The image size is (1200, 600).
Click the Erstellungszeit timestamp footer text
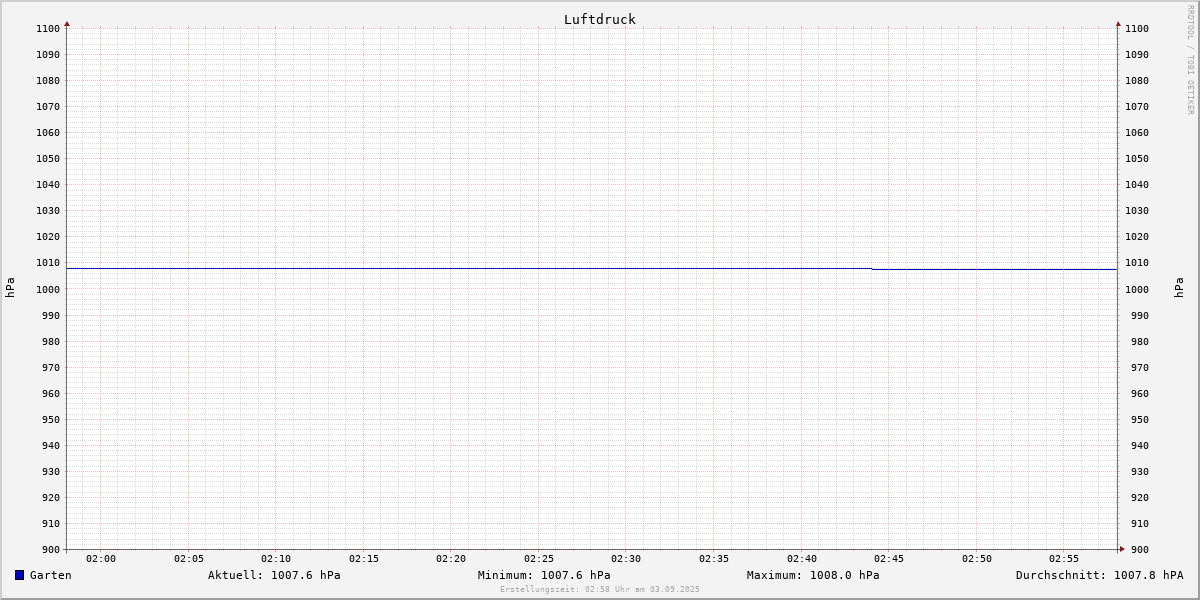(x=600, y=589)
